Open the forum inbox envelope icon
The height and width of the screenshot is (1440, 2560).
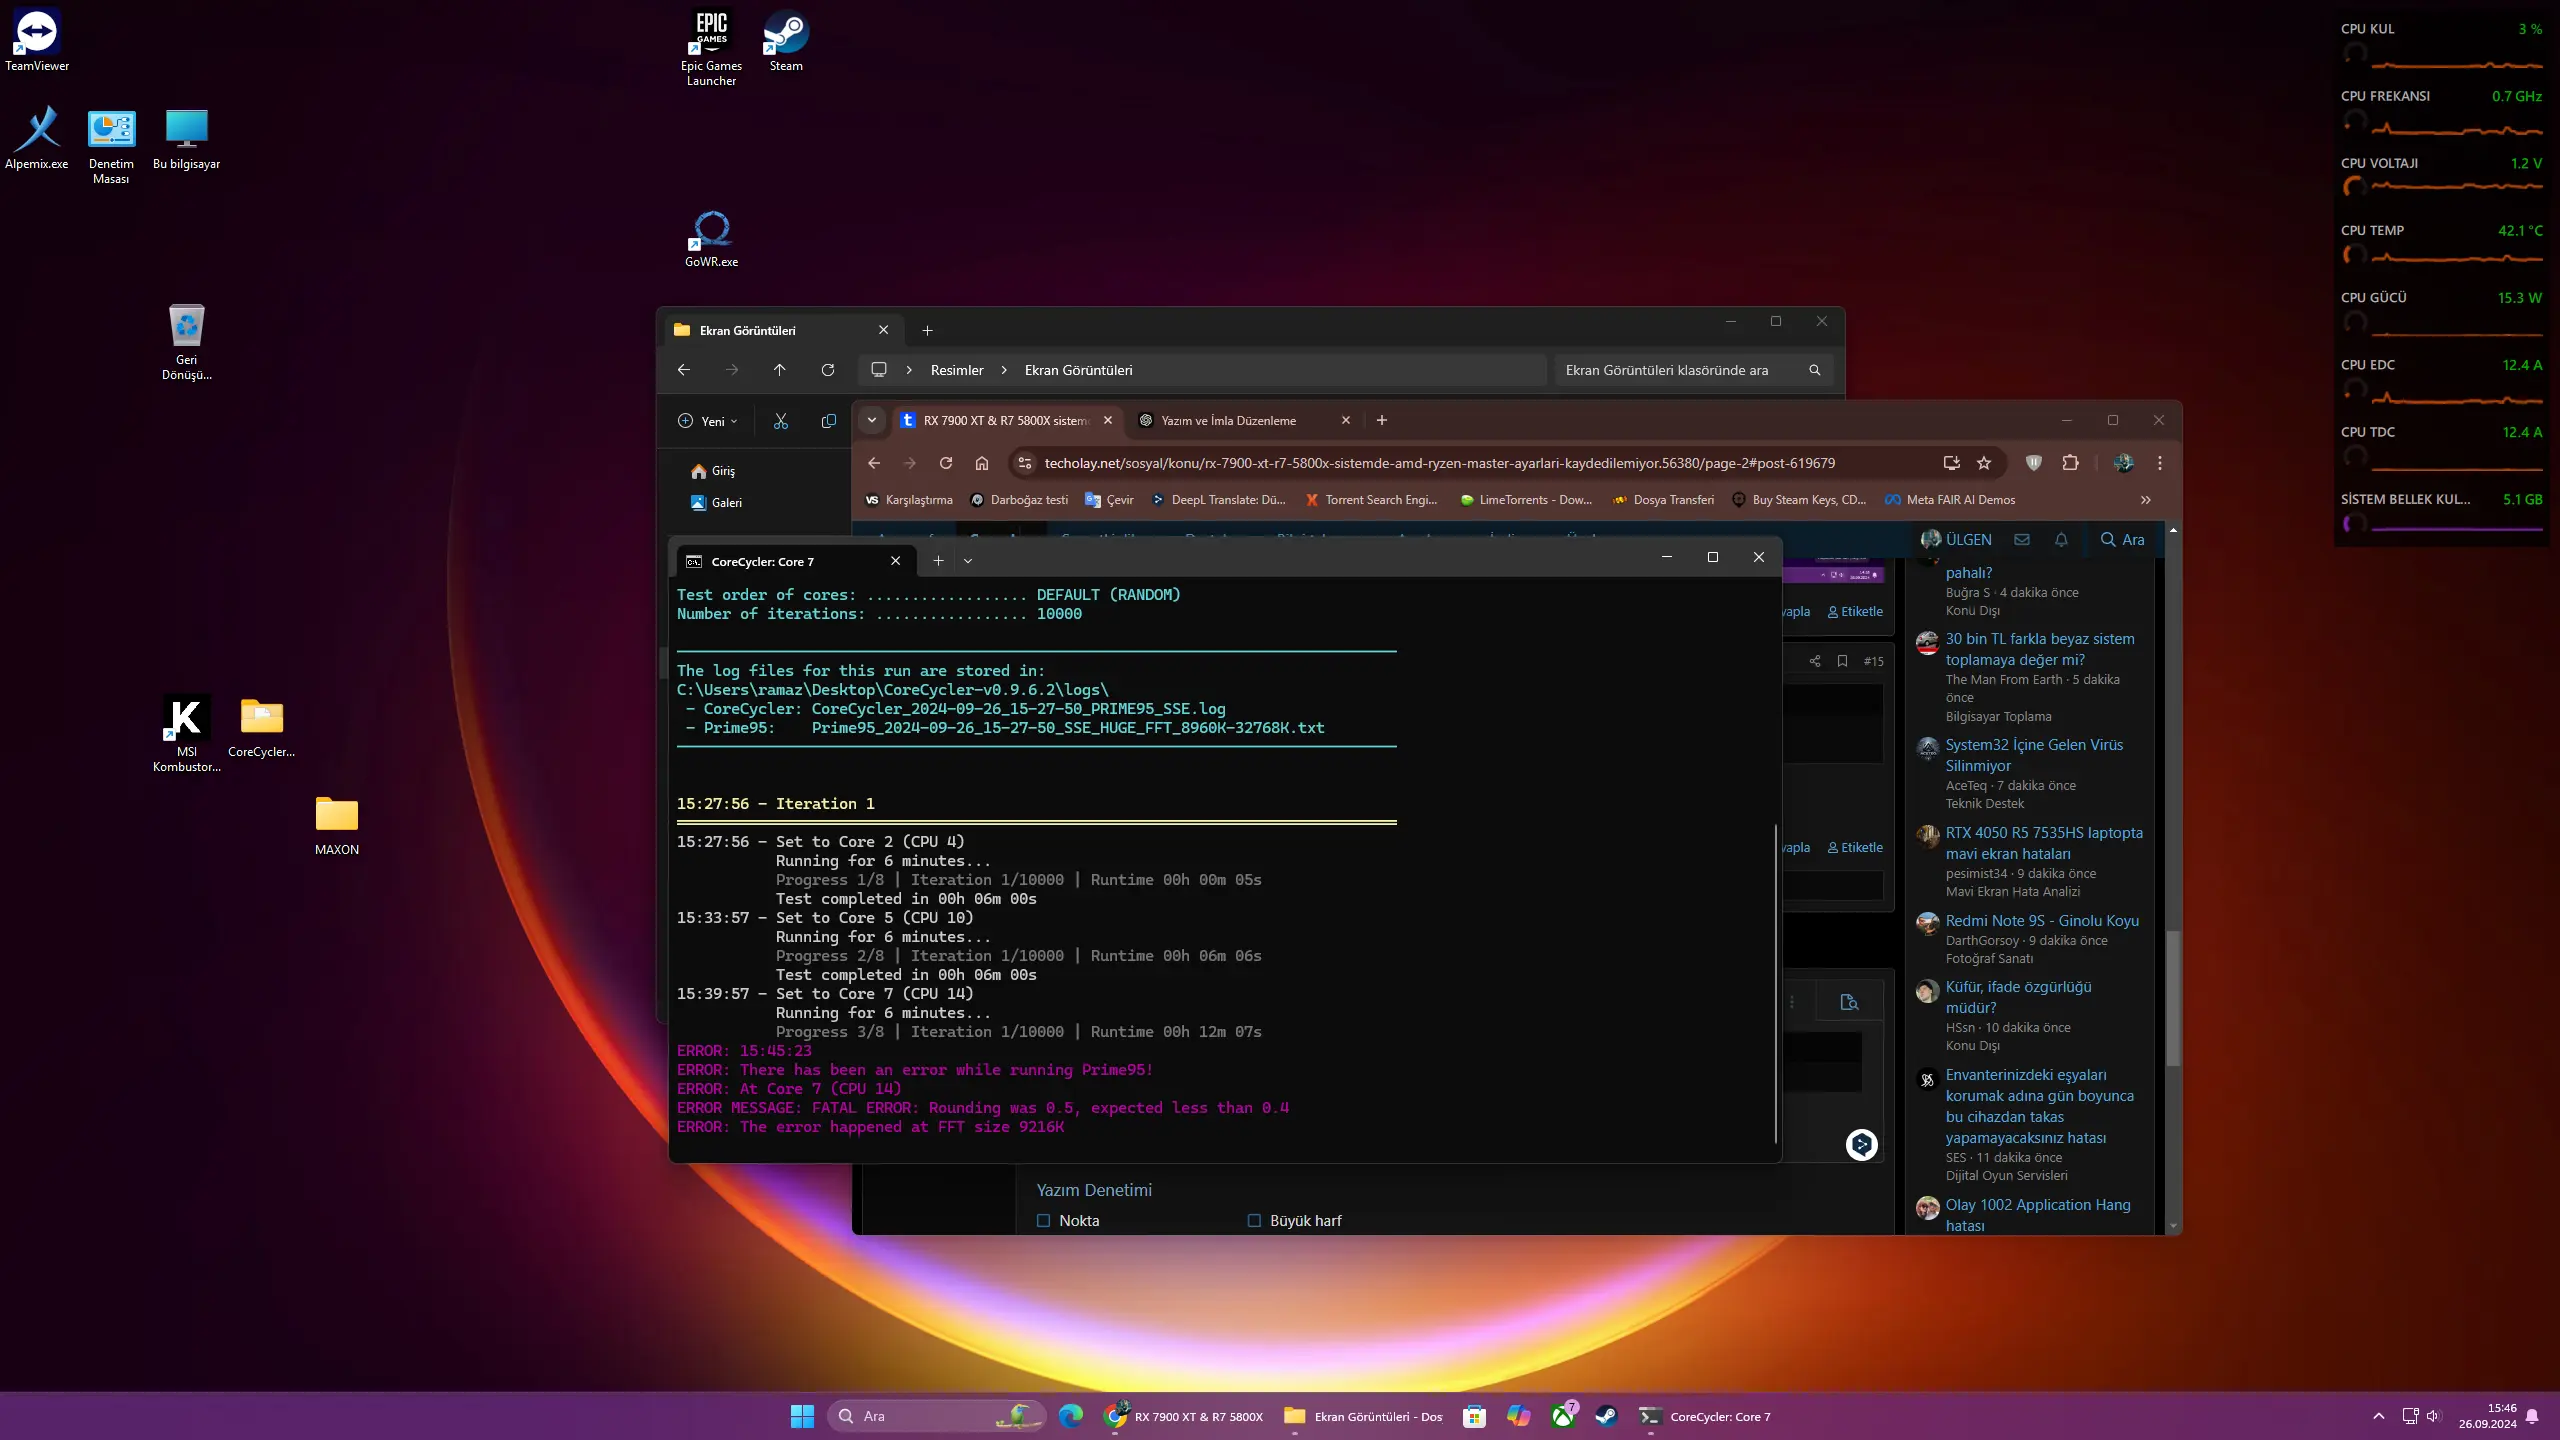(x=2022, y=540)
